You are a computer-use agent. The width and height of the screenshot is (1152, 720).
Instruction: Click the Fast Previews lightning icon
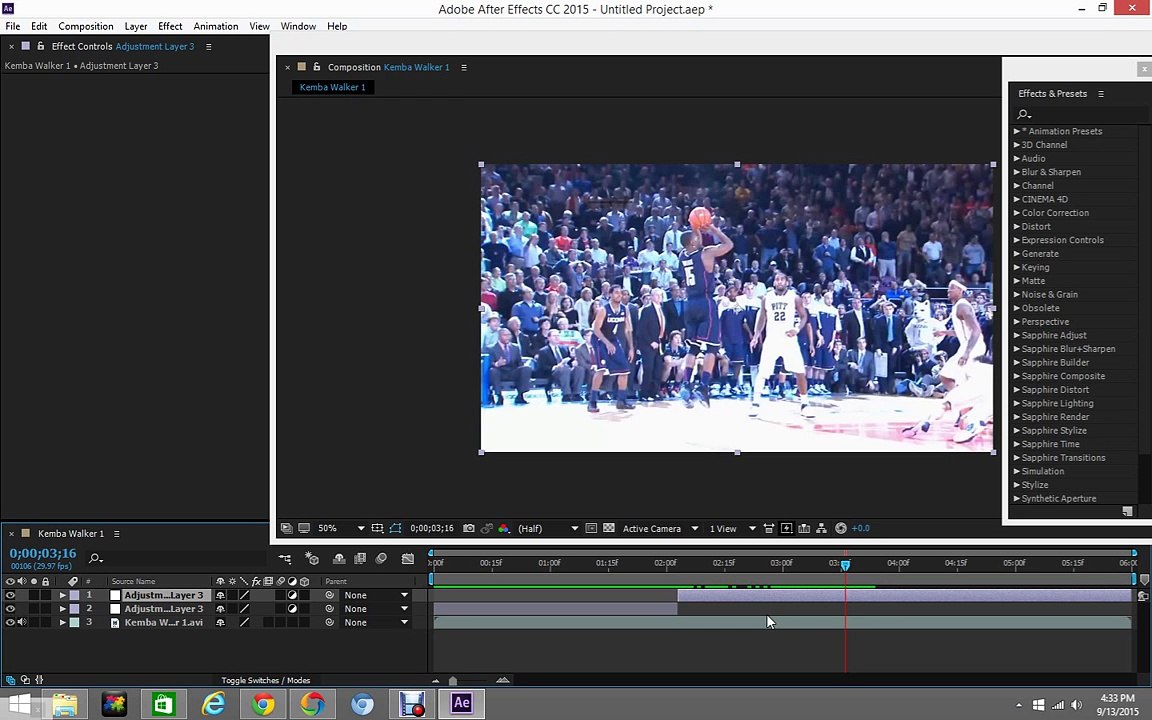786,528
